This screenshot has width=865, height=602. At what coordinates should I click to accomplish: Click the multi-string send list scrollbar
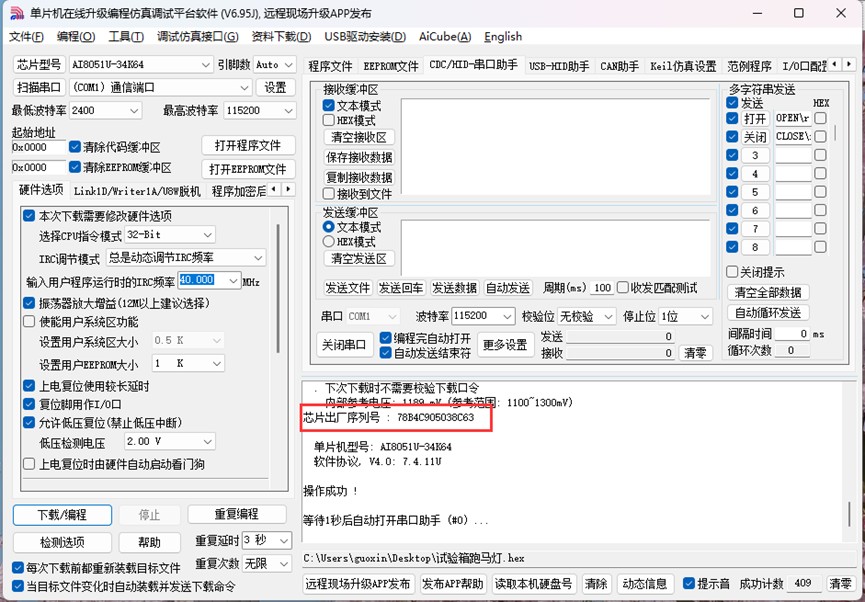(837, 132)
